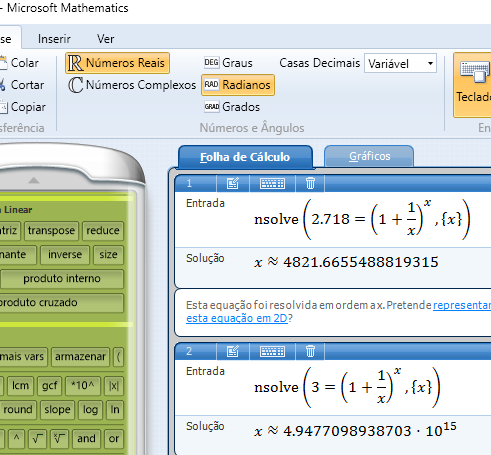Viewport: 491px width, 455px height.
Task: Click the open parenthesis key
Action: [x=118, y=357]
